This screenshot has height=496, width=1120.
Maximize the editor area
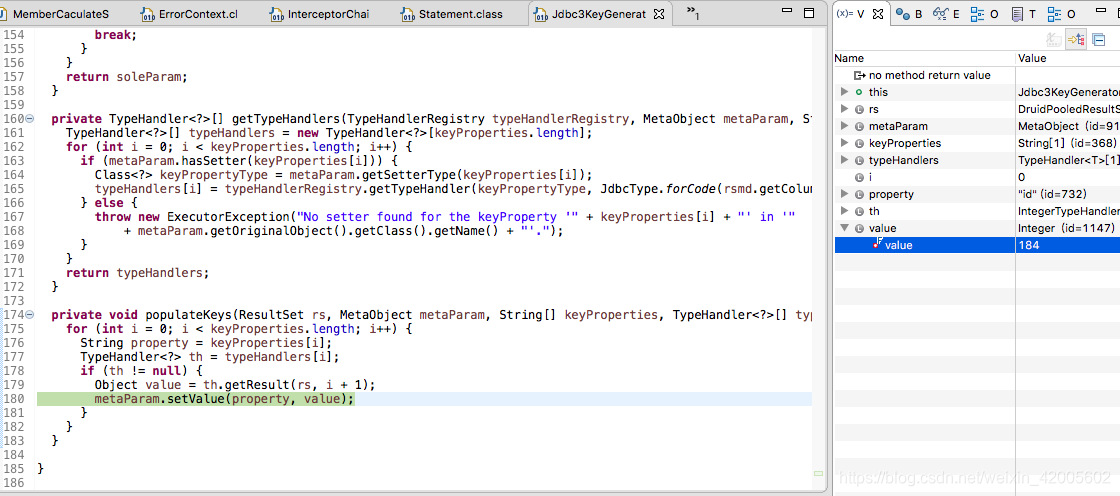click(x=809, y=12)
